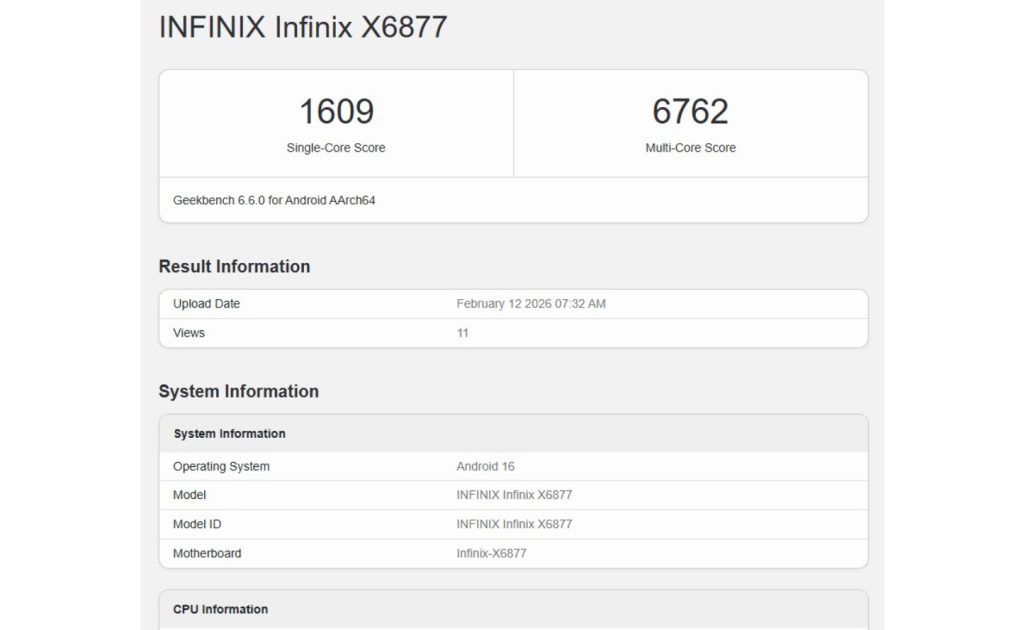Click the Result Information heading
This screenshot has height=630, width=1024.
(233, 266)
